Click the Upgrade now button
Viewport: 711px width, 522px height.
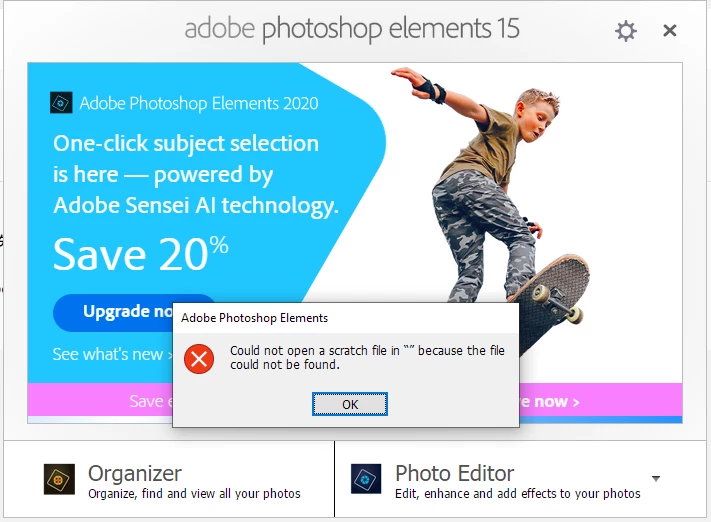tap(113, 312)
